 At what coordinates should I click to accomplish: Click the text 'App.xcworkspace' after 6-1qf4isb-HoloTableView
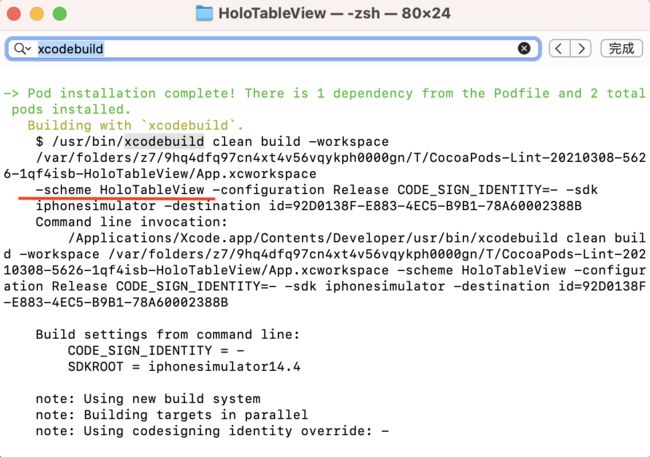click(x=256, y=174)
